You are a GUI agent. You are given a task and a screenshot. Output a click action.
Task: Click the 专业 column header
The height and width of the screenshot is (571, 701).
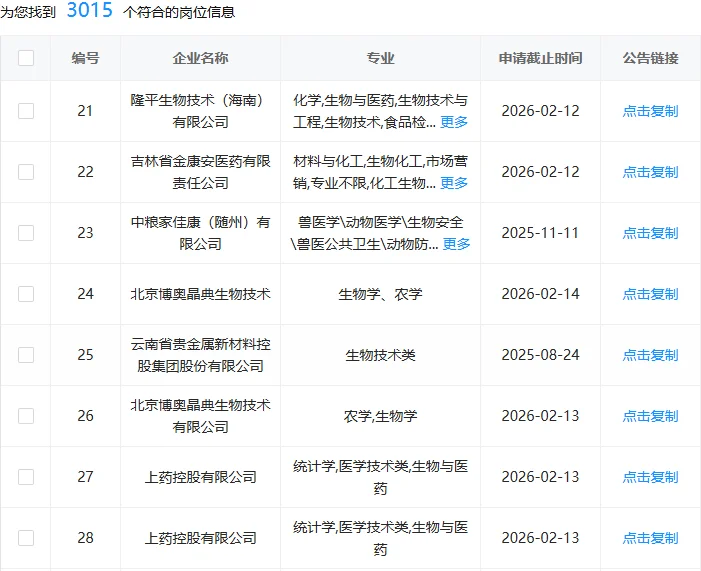380,58
